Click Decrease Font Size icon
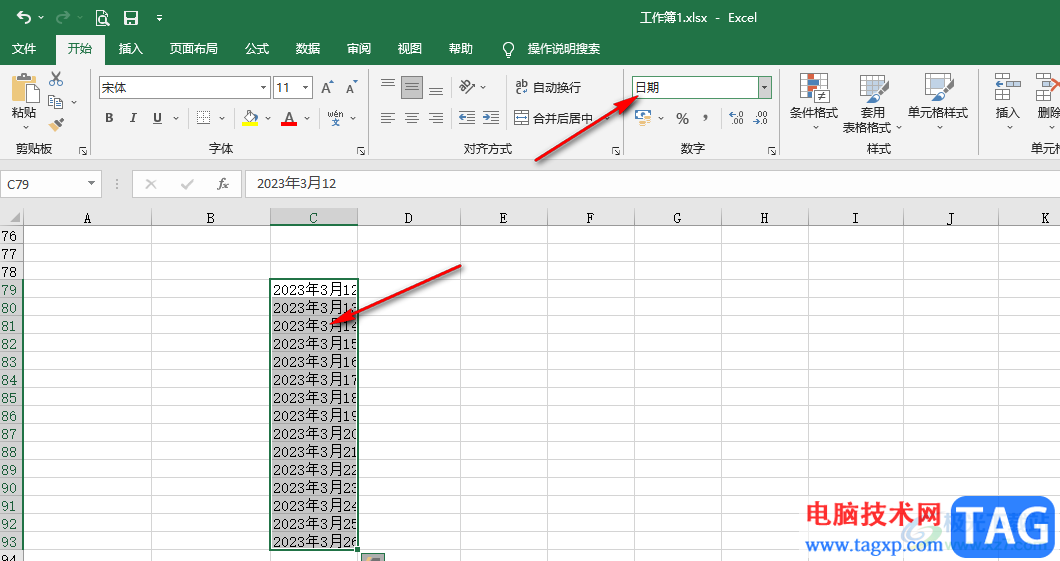Screen dimensions: 1060x561 [351, 88]
